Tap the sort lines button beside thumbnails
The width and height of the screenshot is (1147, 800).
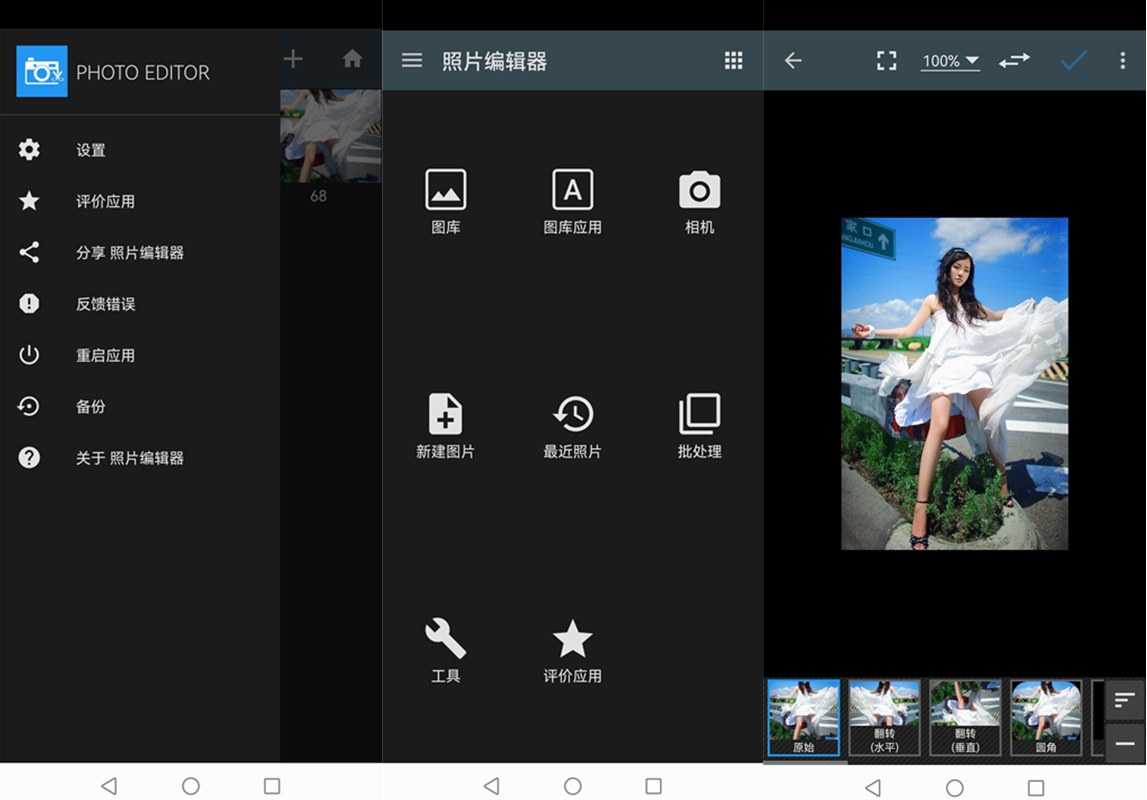tap(1124, 700)
